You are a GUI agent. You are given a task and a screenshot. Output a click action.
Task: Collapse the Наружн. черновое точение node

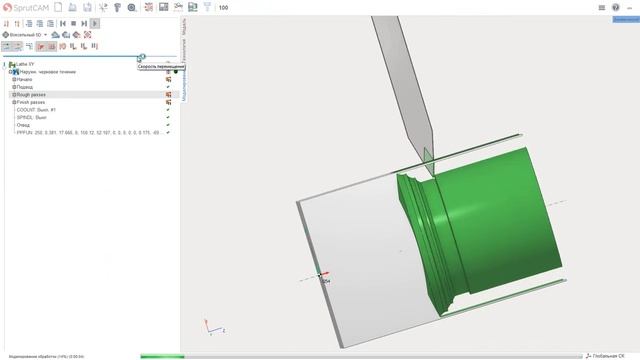[x=11, y=72]
